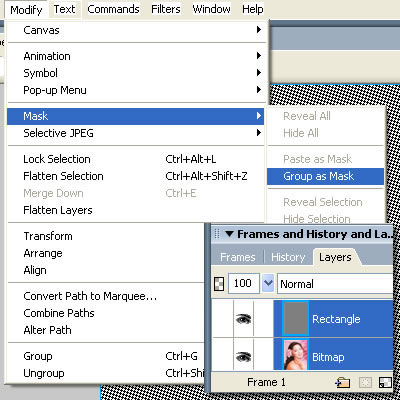Click the New/Duplicate Layer folder icon
400x400 pixels.
pyautogui.click(x=343, y=382)
